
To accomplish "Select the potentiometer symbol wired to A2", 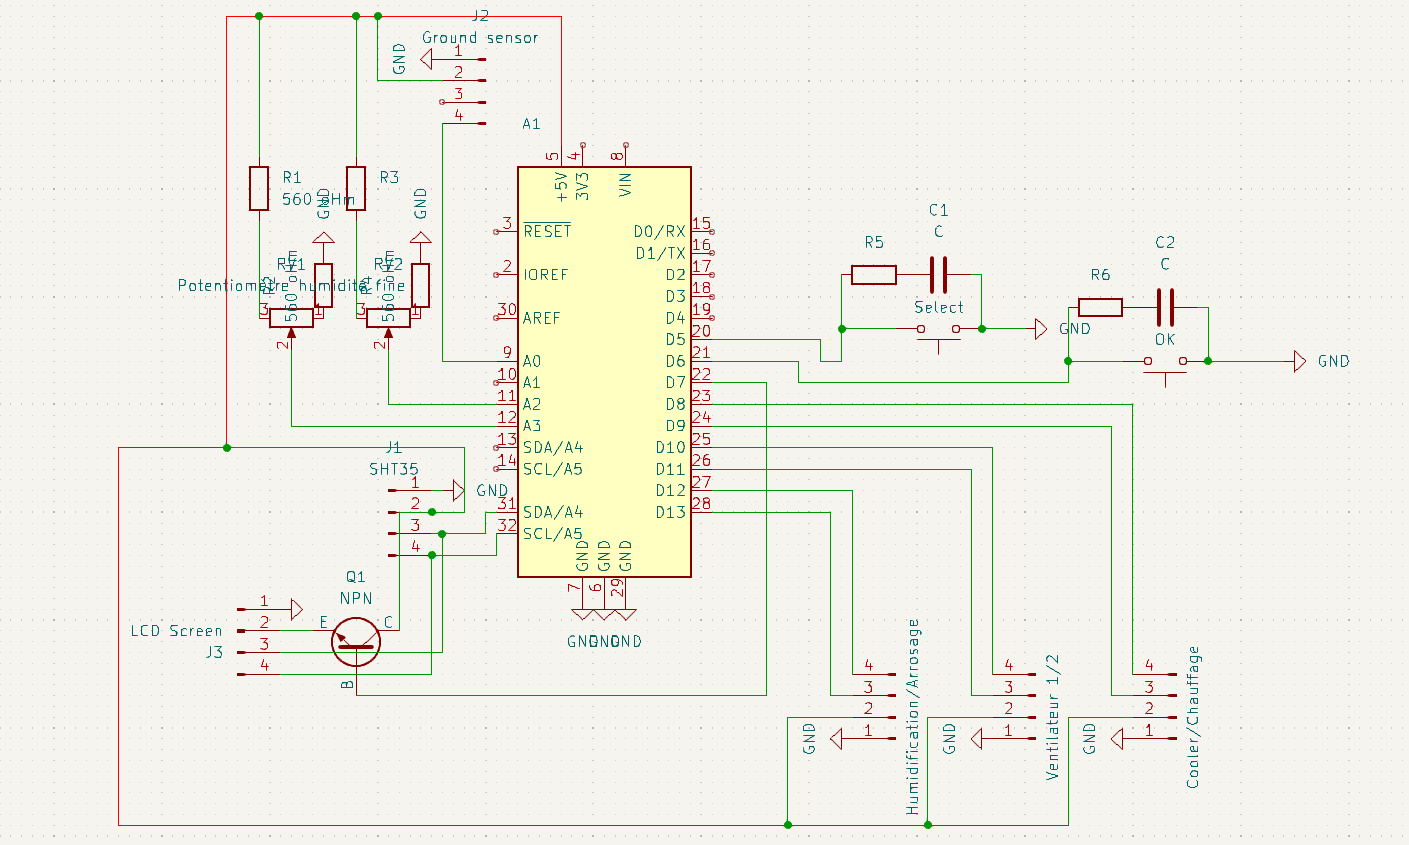I will [388, 320].
